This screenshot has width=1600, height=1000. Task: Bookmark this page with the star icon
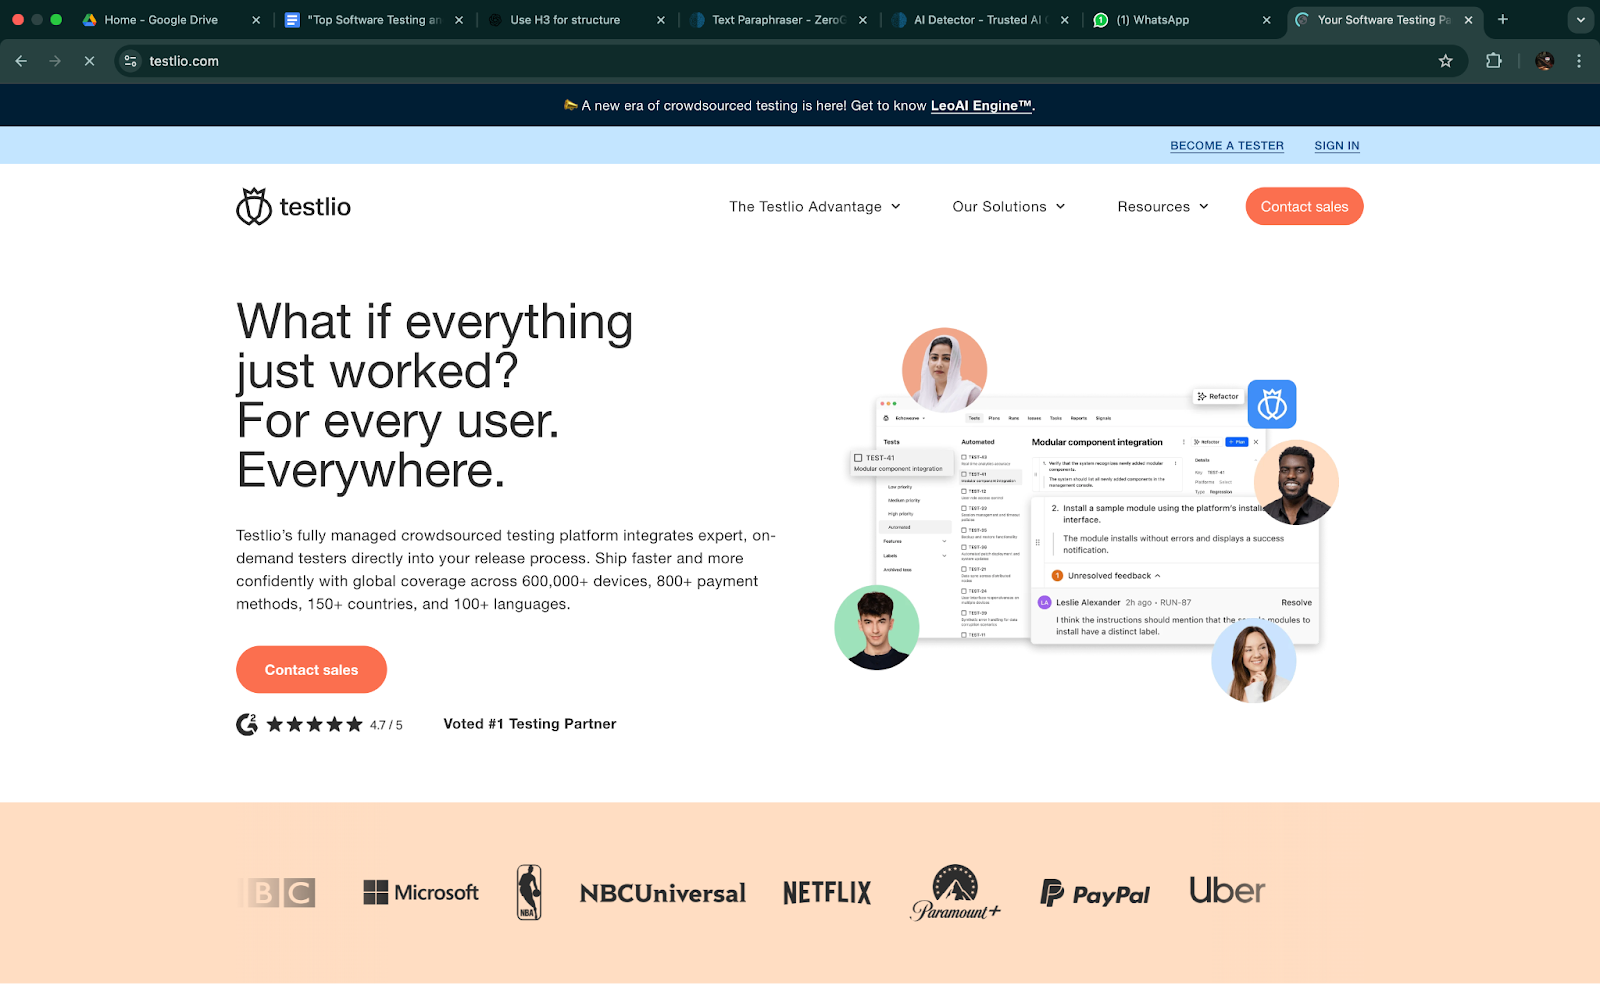click(x=1445, y=61)
